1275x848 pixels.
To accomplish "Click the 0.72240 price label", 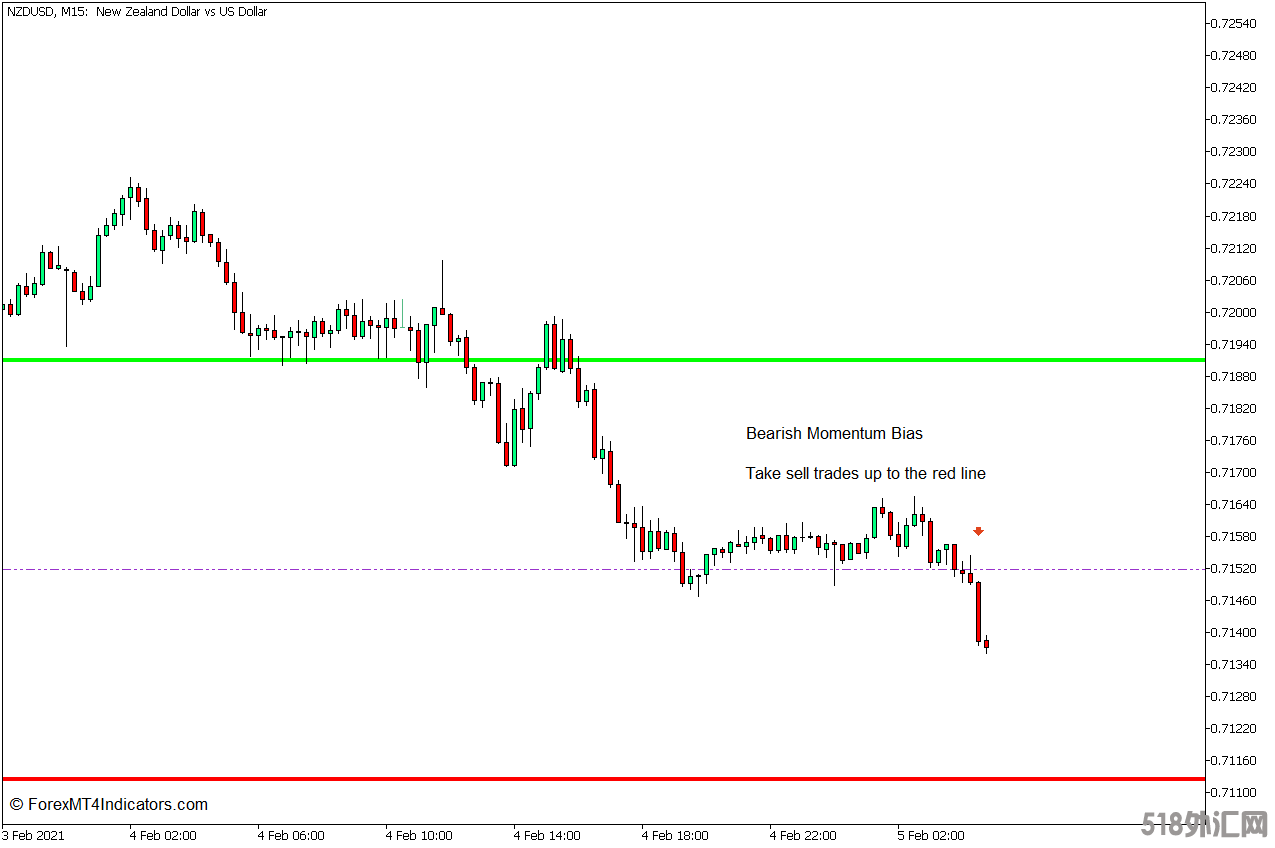I will [1232, 183].
